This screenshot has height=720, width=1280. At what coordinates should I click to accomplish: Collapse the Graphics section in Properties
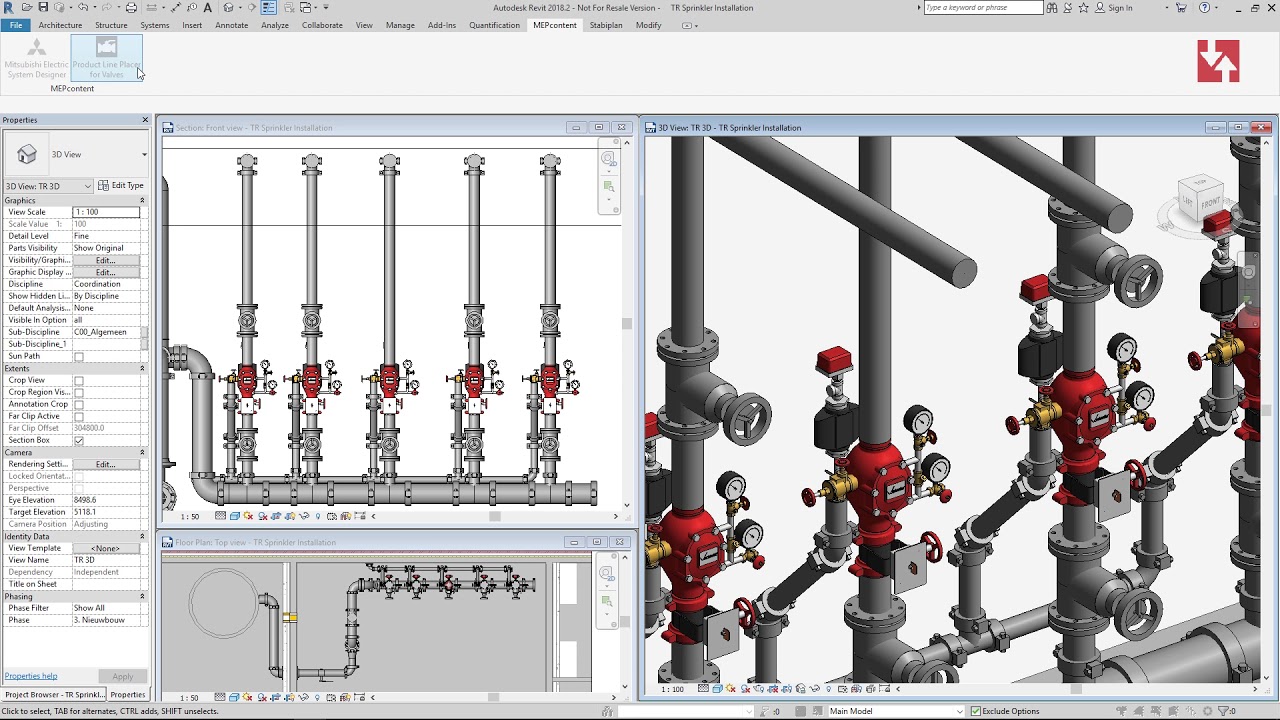pyautogui.click(x=142, y=201)
